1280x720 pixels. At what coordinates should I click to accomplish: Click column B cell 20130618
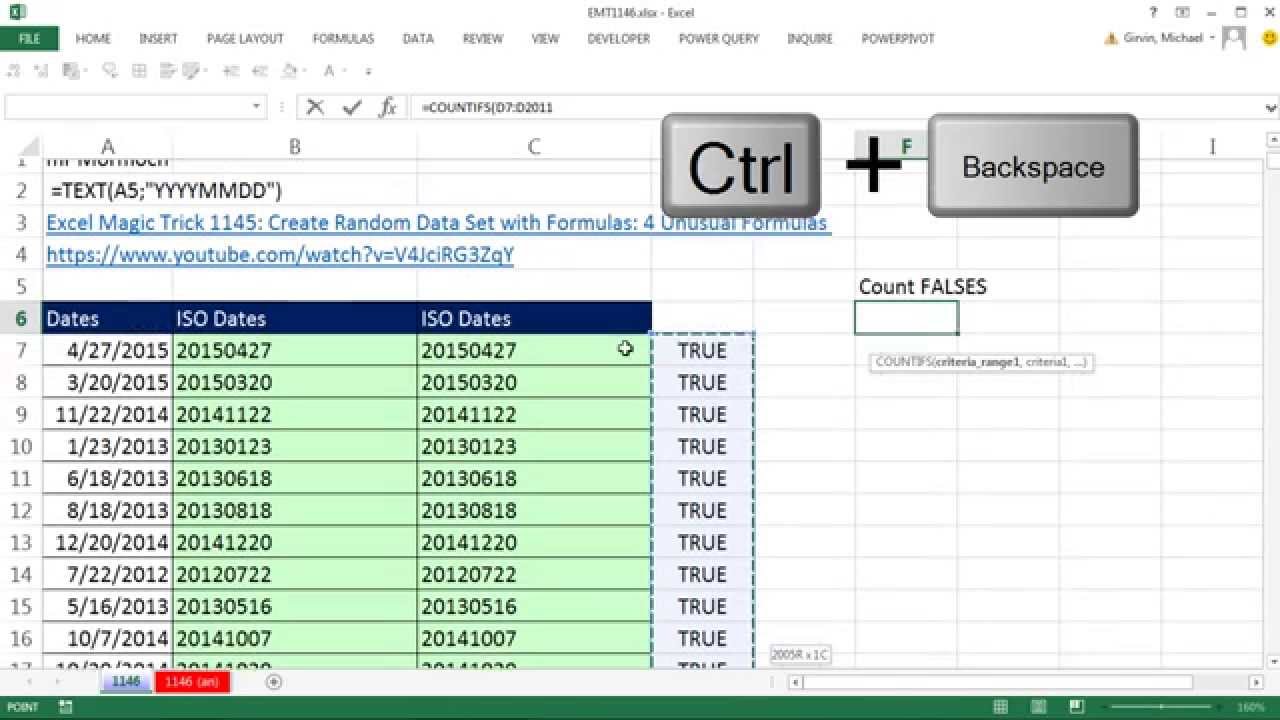tap(295, 478)
